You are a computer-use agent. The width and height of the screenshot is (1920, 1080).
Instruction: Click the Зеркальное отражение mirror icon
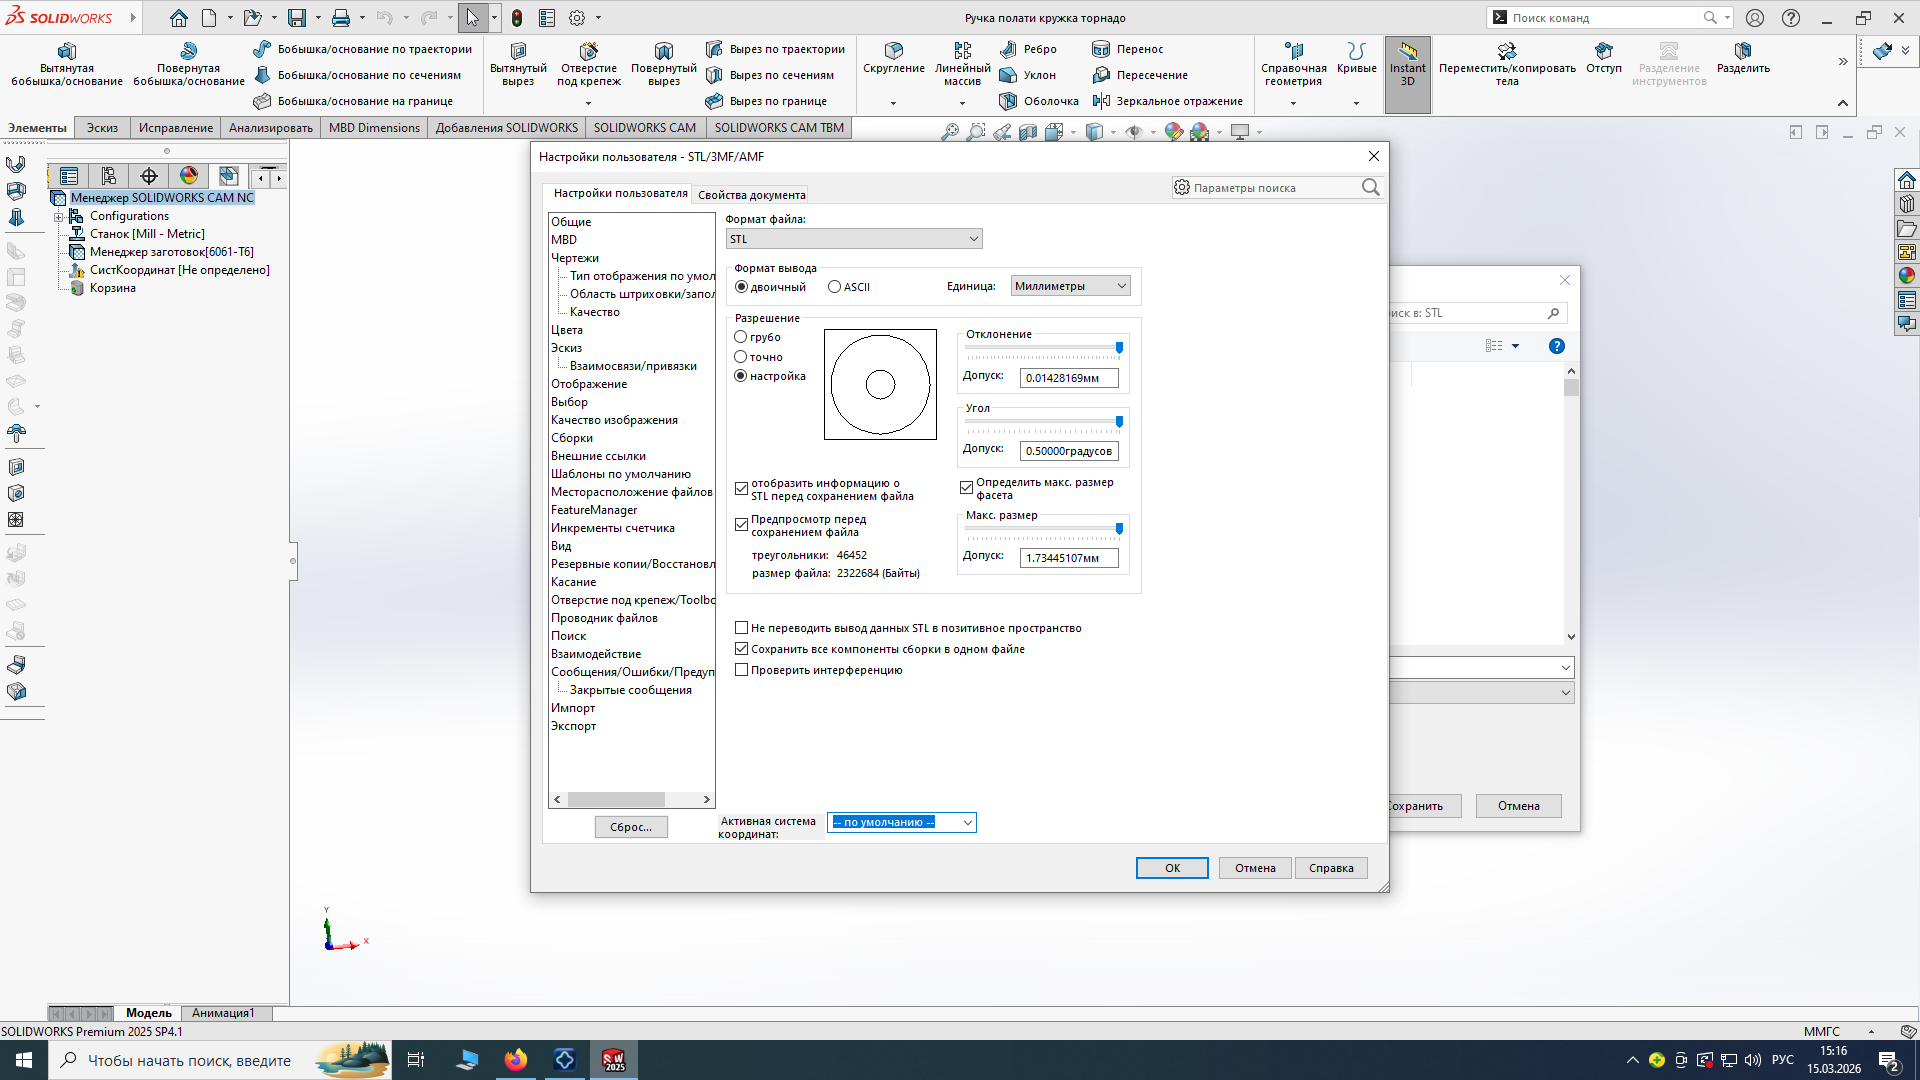click(x=1101, y=101)
